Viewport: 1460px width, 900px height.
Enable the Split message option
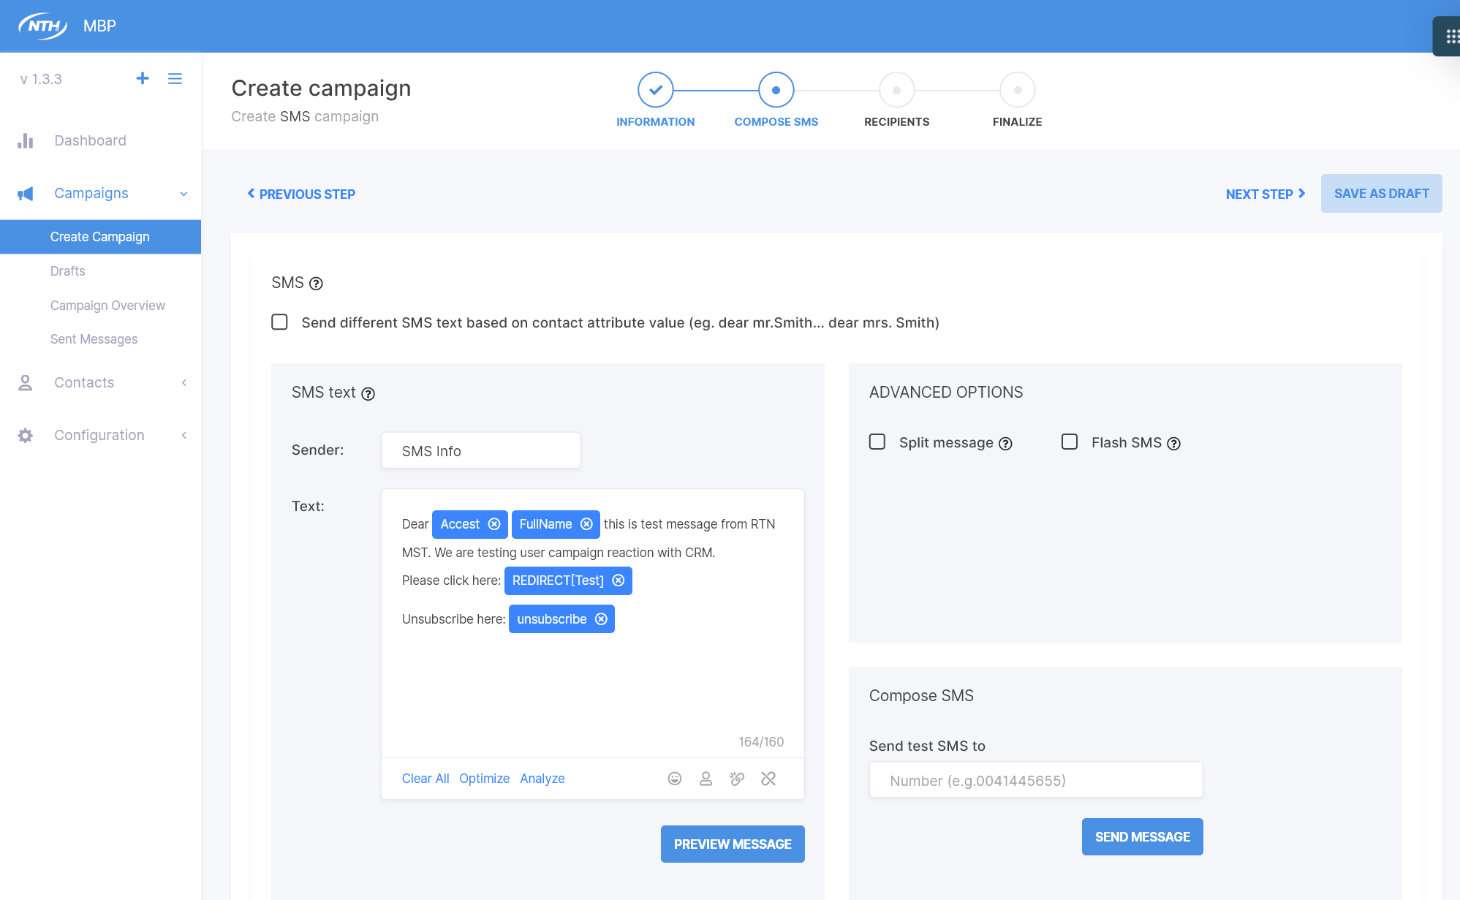(x=877, y=442)
